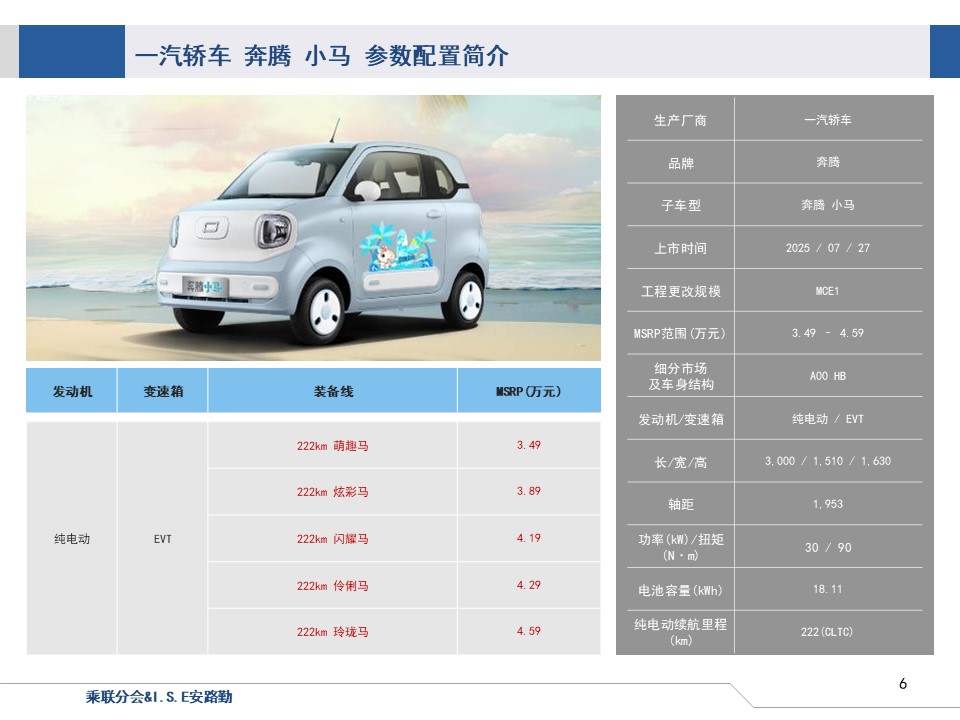Click the '发动机/变速箱' label in the spec table

coord(681,419)
